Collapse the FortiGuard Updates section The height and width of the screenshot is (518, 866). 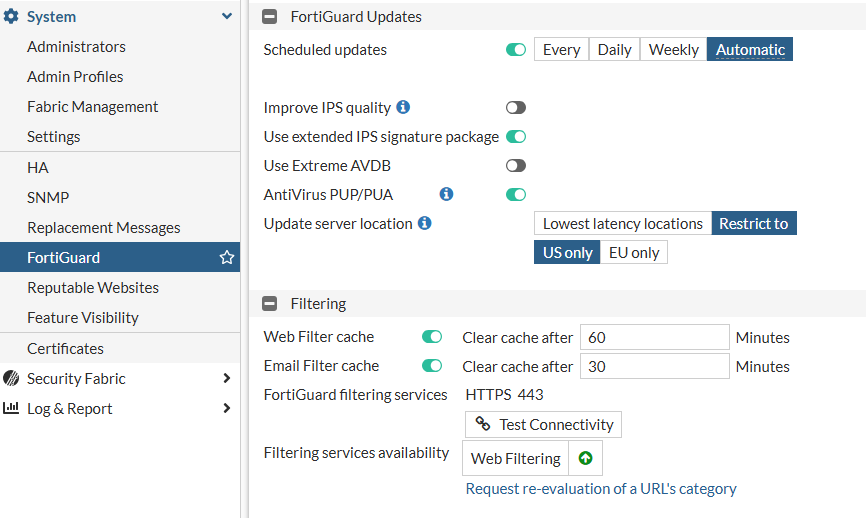(x=269, y=17)
